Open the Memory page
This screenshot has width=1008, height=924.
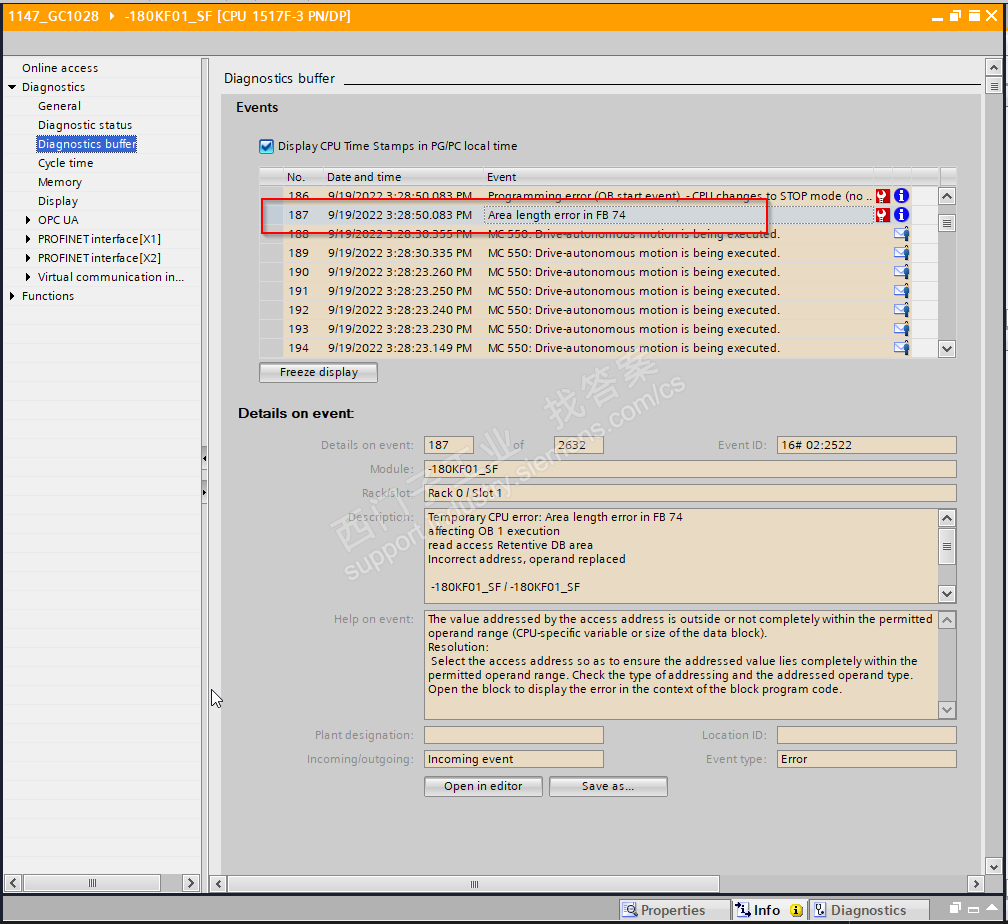(60, 182)
